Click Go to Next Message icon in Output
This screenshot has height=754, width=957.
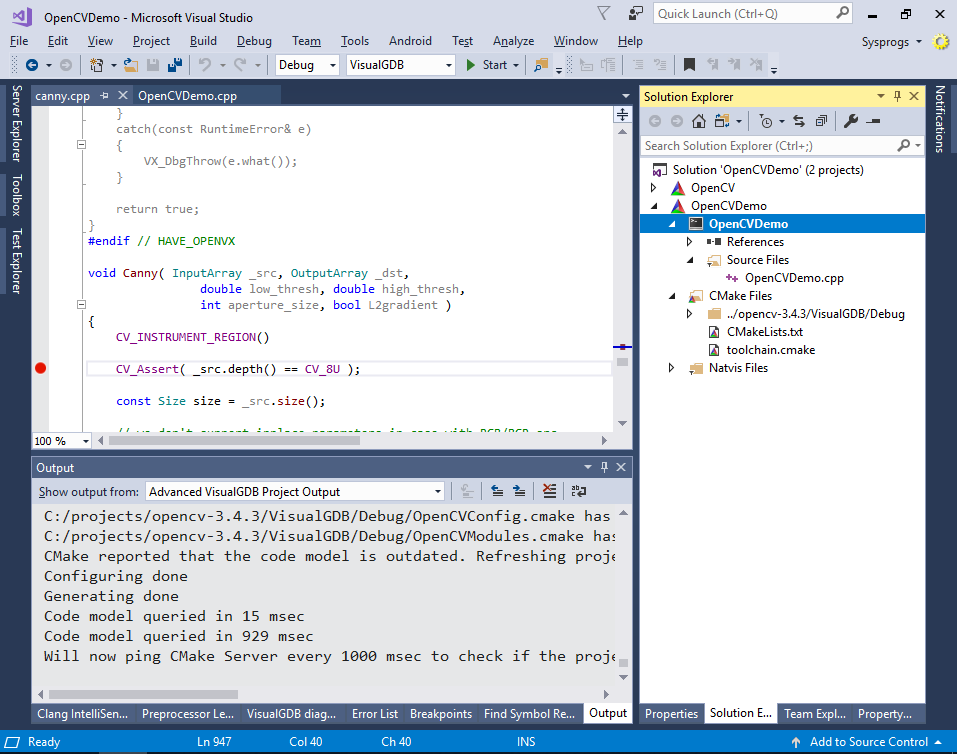(x=519, y=491)
